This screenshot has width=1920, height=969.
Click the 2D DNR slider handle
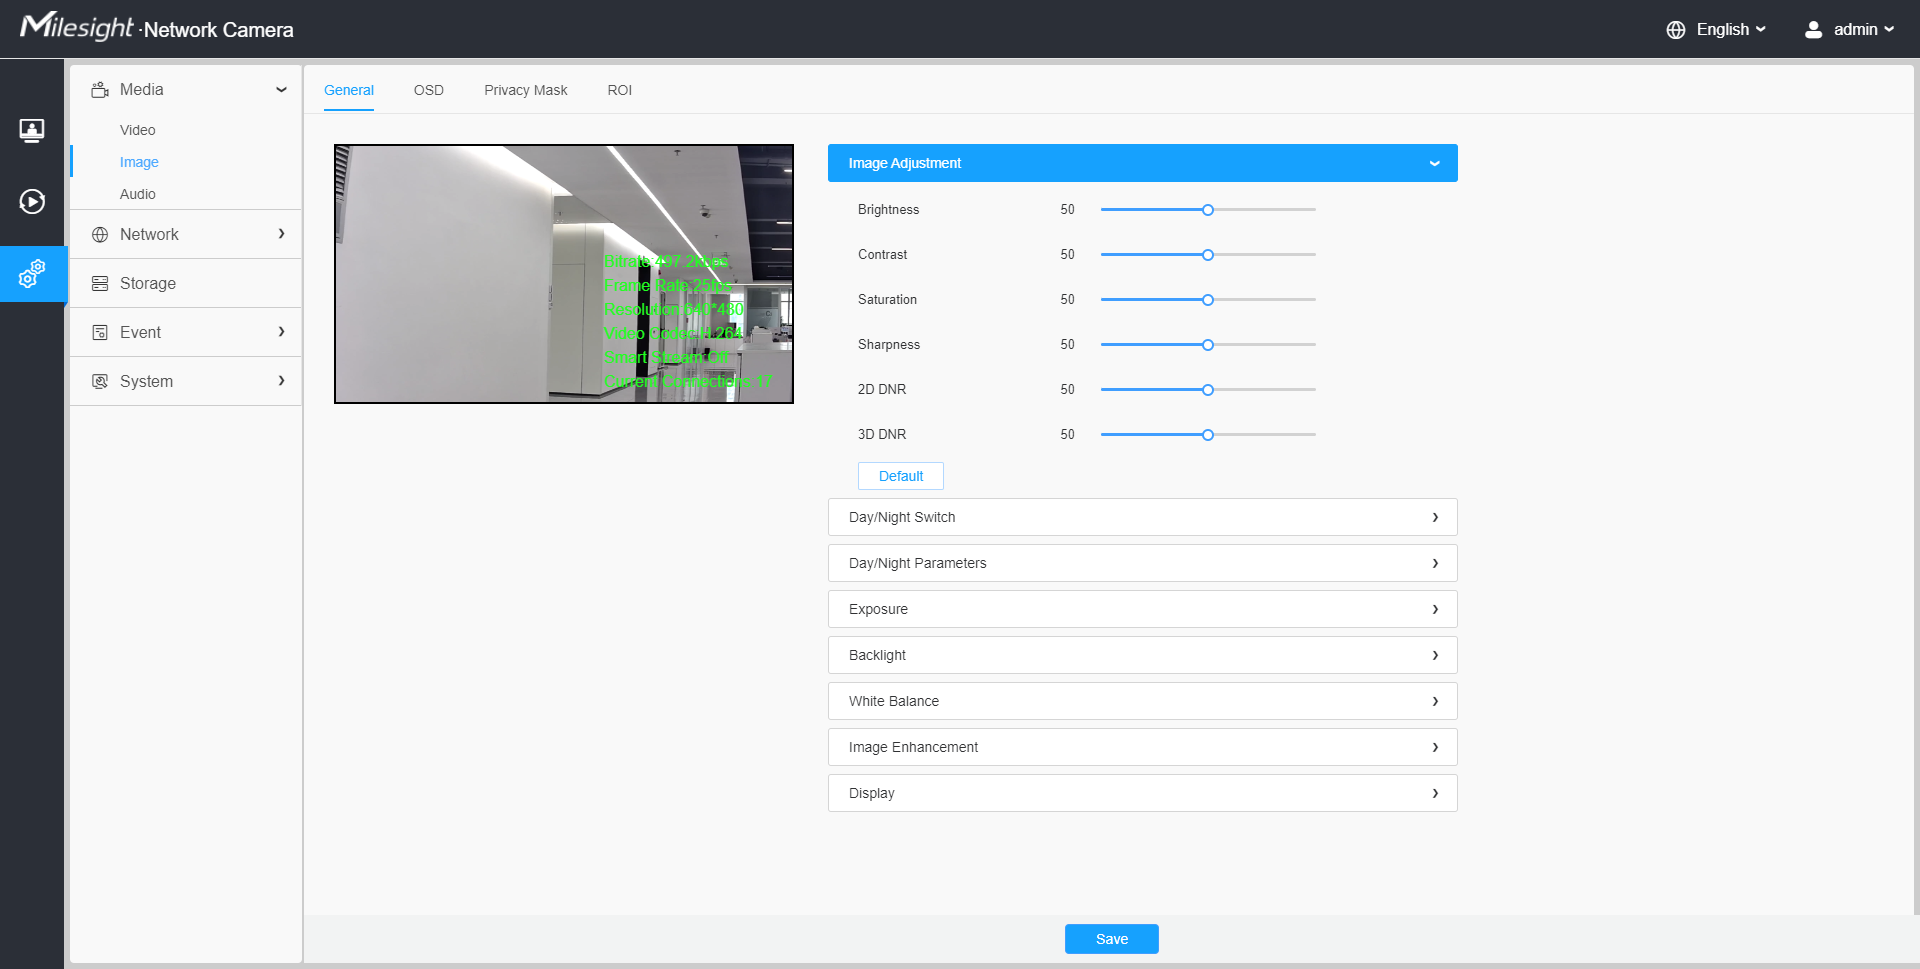(x=1208, y=390)
